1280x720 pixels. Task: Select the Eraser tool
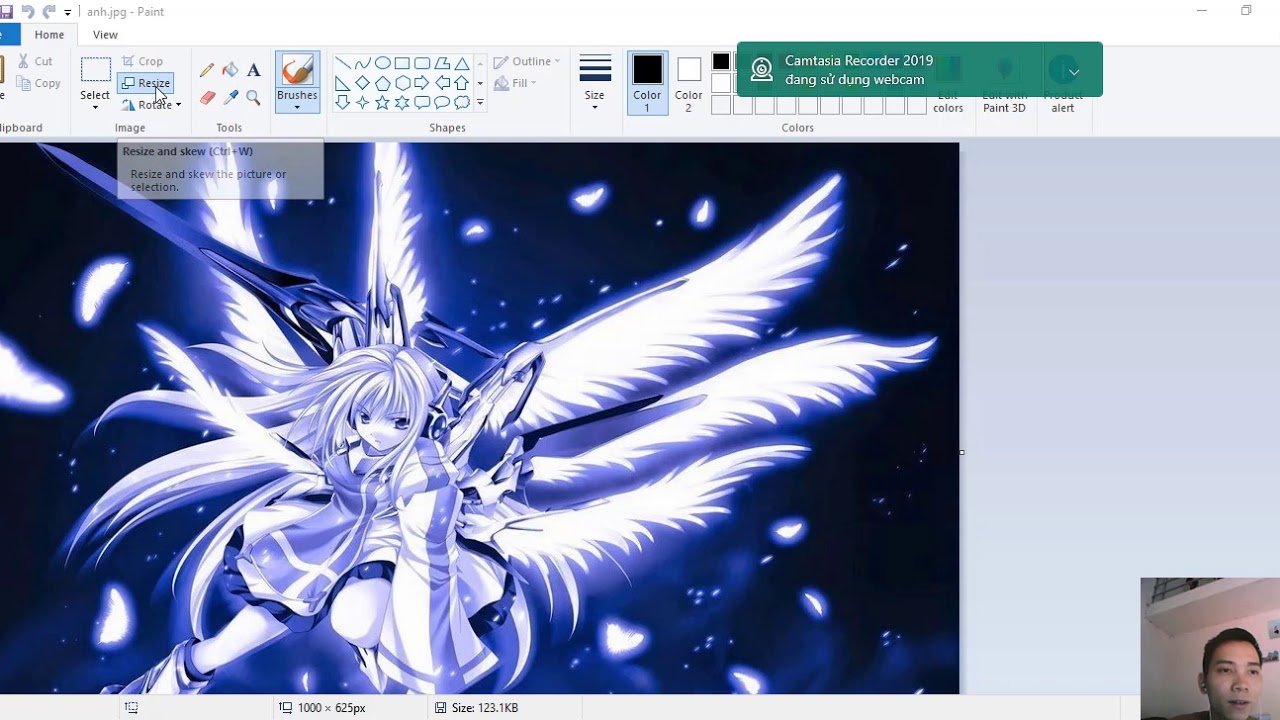coord(207,97)
